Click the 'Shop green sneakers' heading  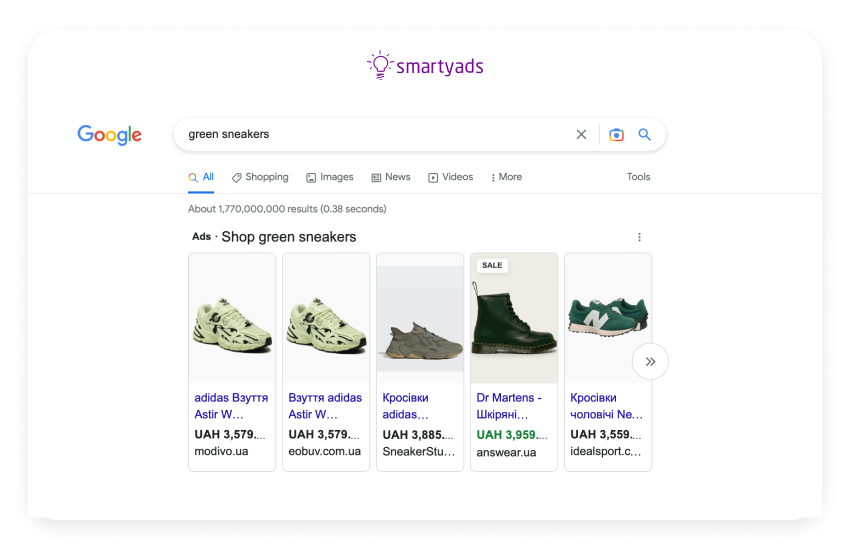point(289,237)
